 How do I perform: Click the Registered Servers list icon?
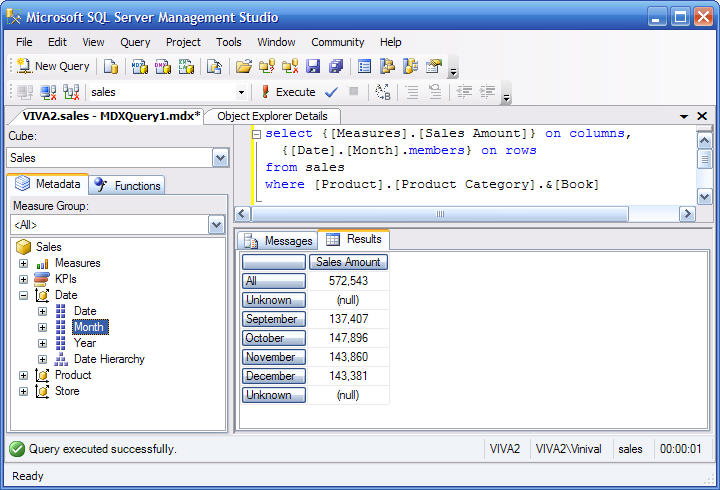[364, 66]
